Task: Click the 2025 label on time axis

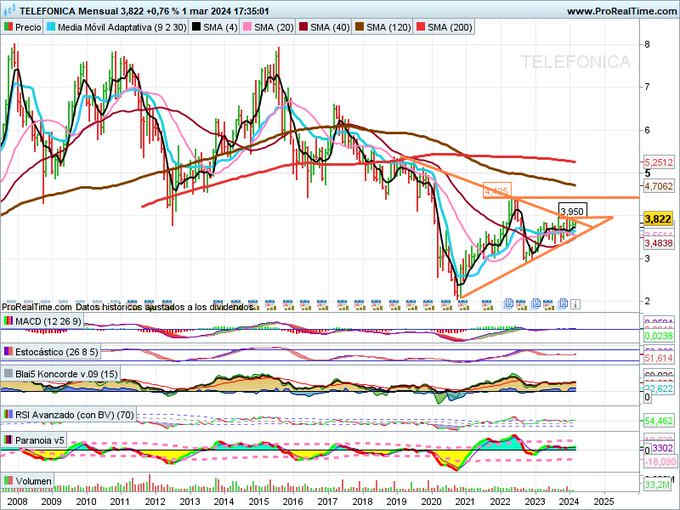Action: point(603,501)
